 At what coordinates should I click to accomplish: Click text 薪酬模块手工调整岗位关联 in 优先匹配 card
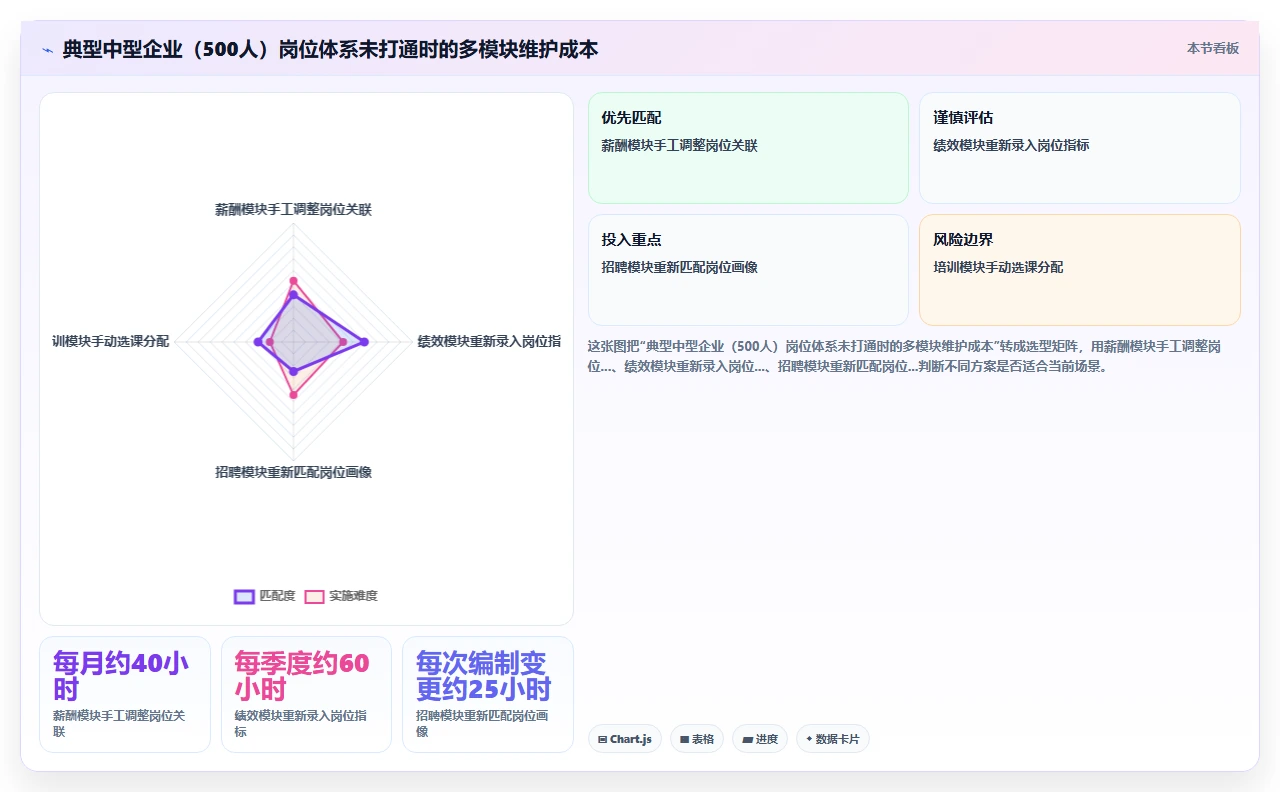tap(679, 145)
